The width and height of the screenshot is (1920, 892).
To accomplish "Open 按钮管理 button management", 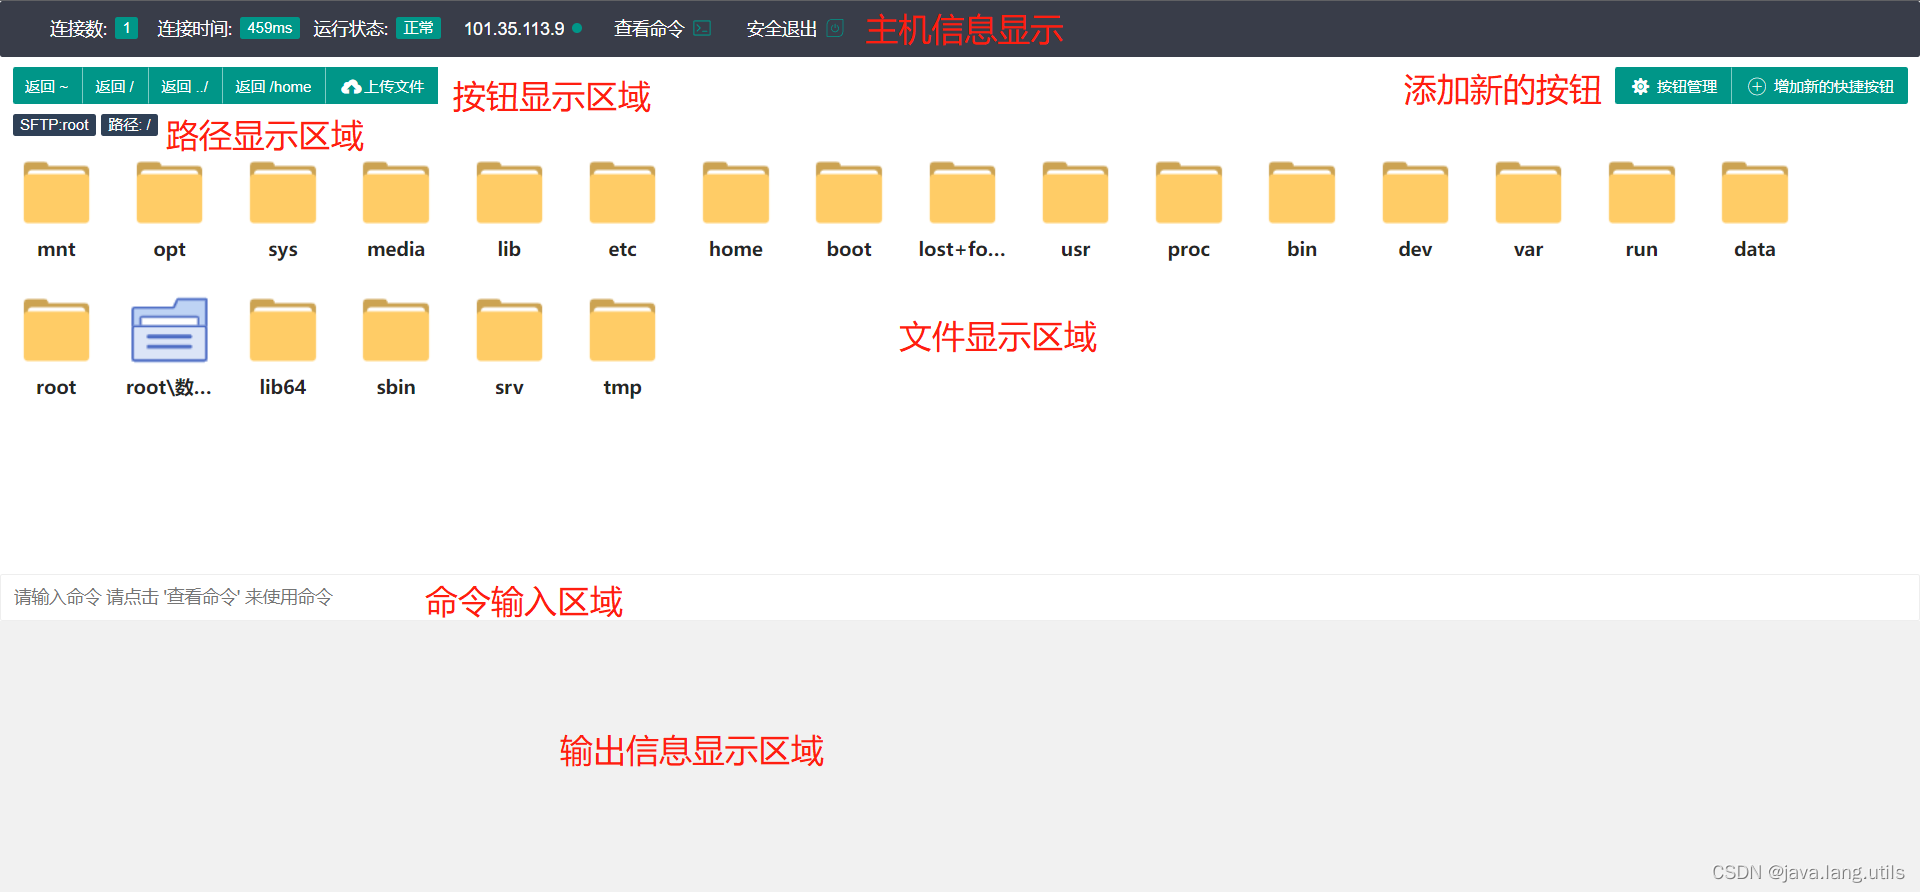I will (1673, 86).
